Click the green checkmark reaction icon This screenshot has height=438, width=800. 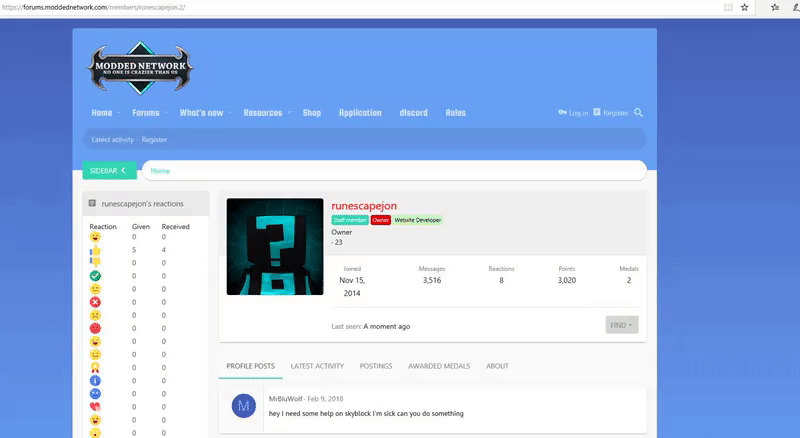(95, 276)
